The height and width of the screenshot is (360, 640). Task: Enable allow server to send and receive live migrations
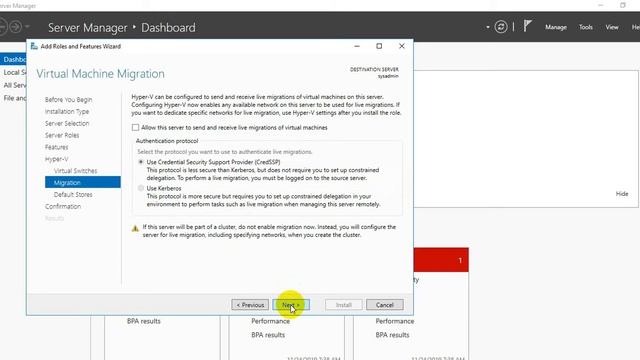click(x=135, y=127)
